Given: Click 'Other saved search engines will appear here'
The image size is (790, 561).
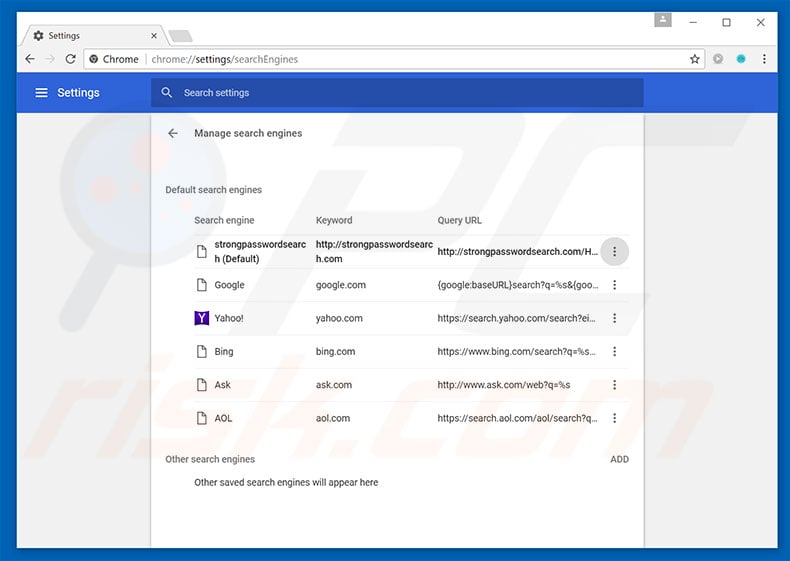Looking at the screenshot, I should pos(286,482).
